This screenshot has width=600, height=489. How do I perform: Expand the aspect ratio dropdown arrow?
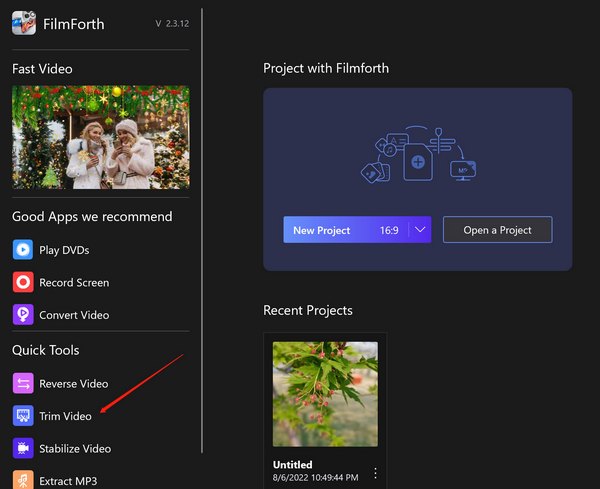(x=420, y=230)
